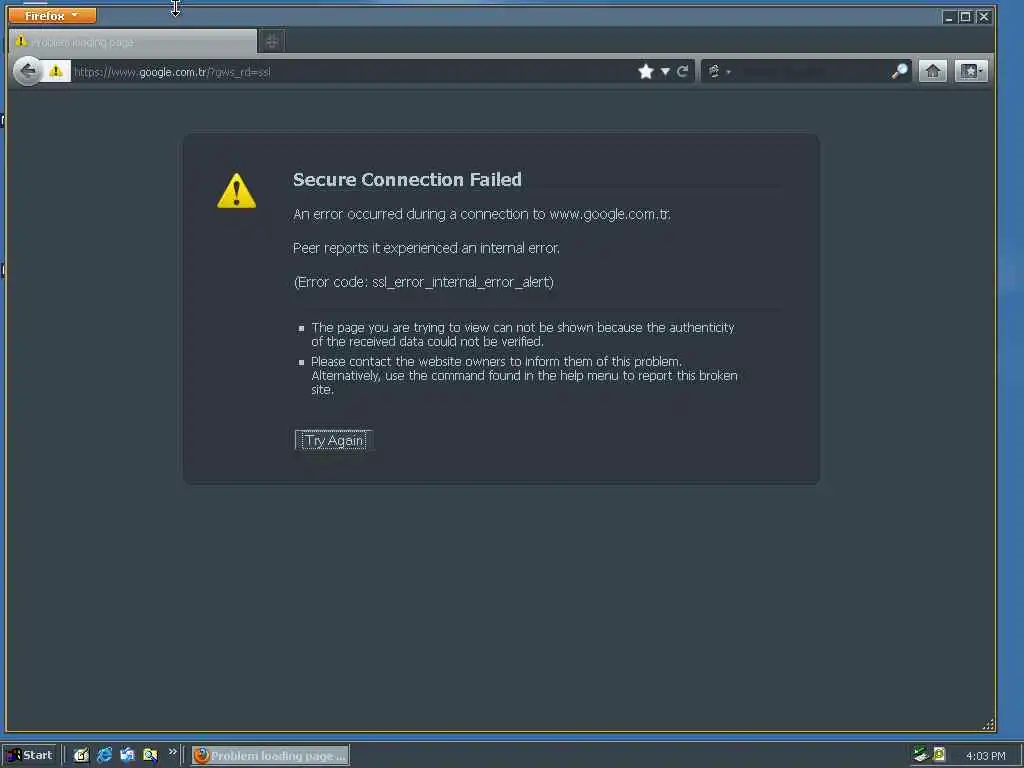Open the URL history dropdown arrow

click(665, 71)
